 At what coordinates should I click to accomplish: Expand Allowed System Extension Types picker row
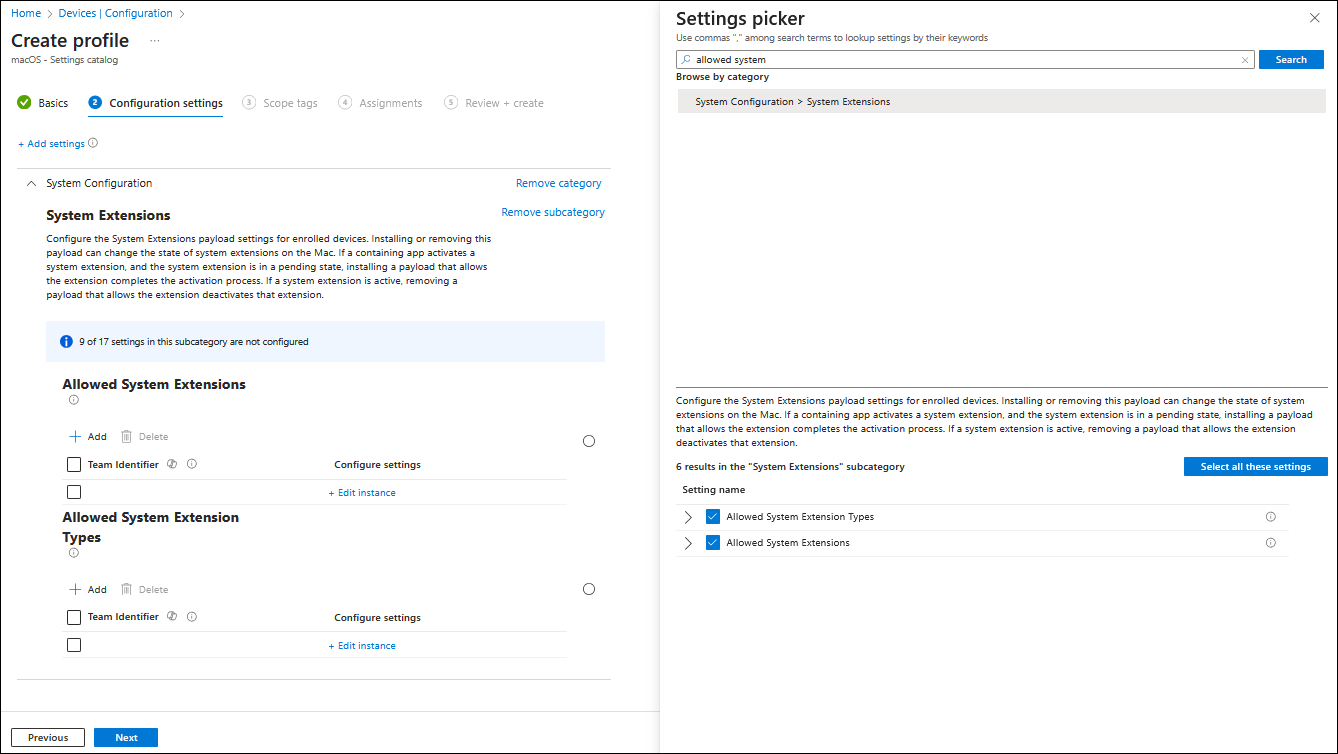688,517
